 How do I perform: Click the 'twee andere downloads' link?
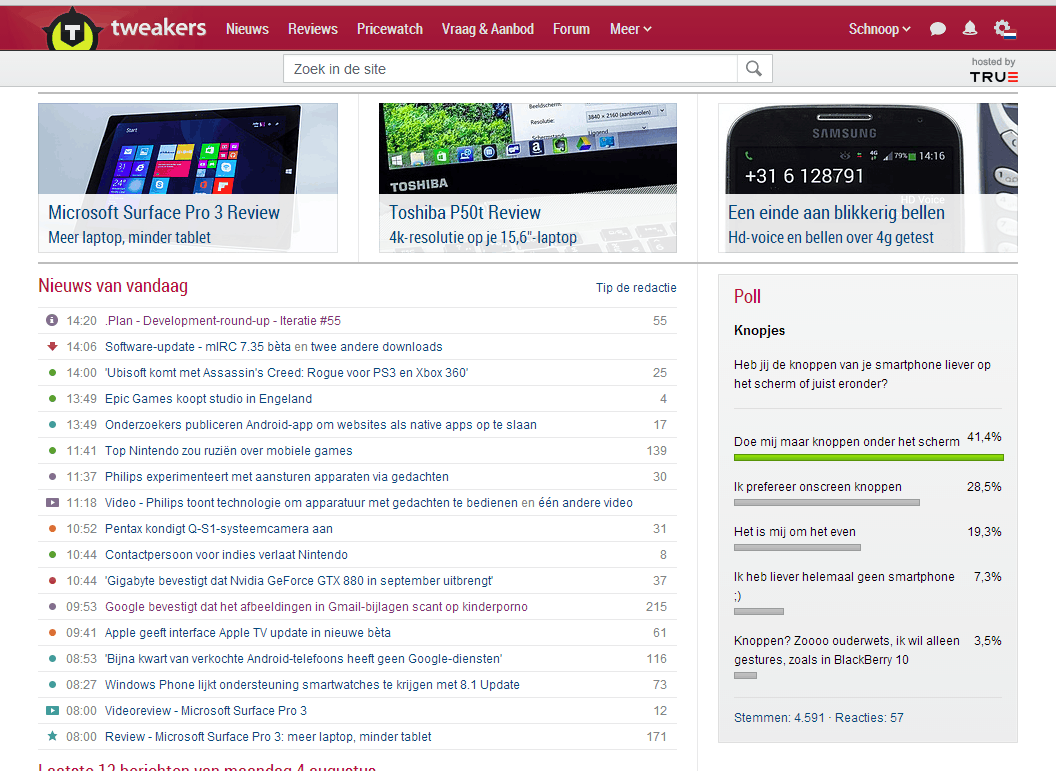click(x=376, y=347)
